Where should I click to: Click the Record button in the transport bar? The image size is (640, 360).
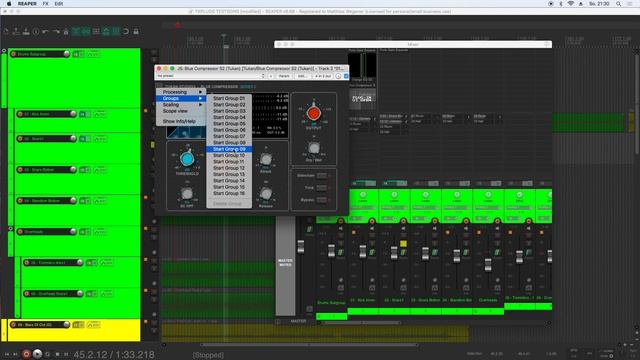[26, 354]
